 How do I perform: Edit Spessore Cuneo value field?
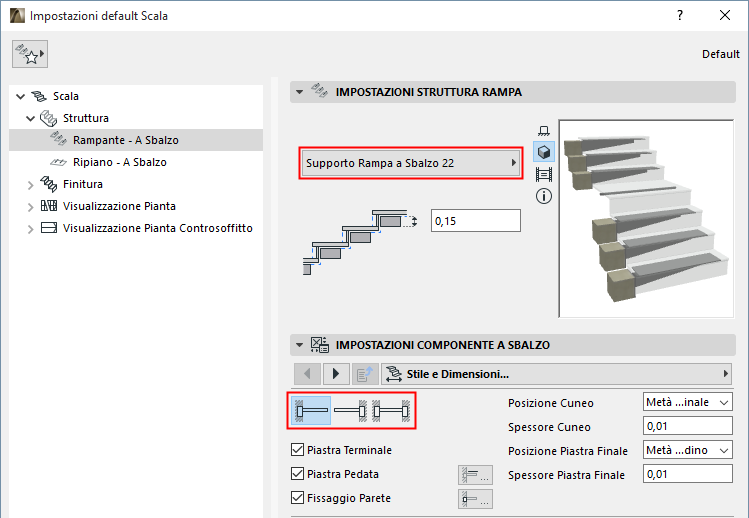[x=687, y=426]
